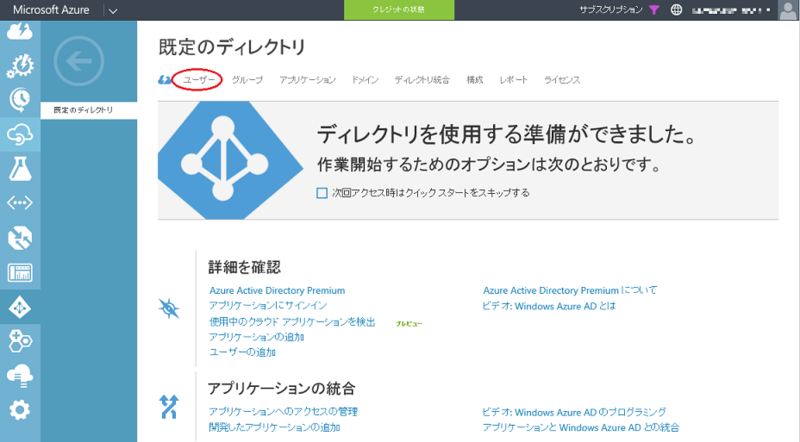800x442 pixels.
Task: Open 使用中のクラウド アプリケーションを検出 link
Action: (292, 322)
